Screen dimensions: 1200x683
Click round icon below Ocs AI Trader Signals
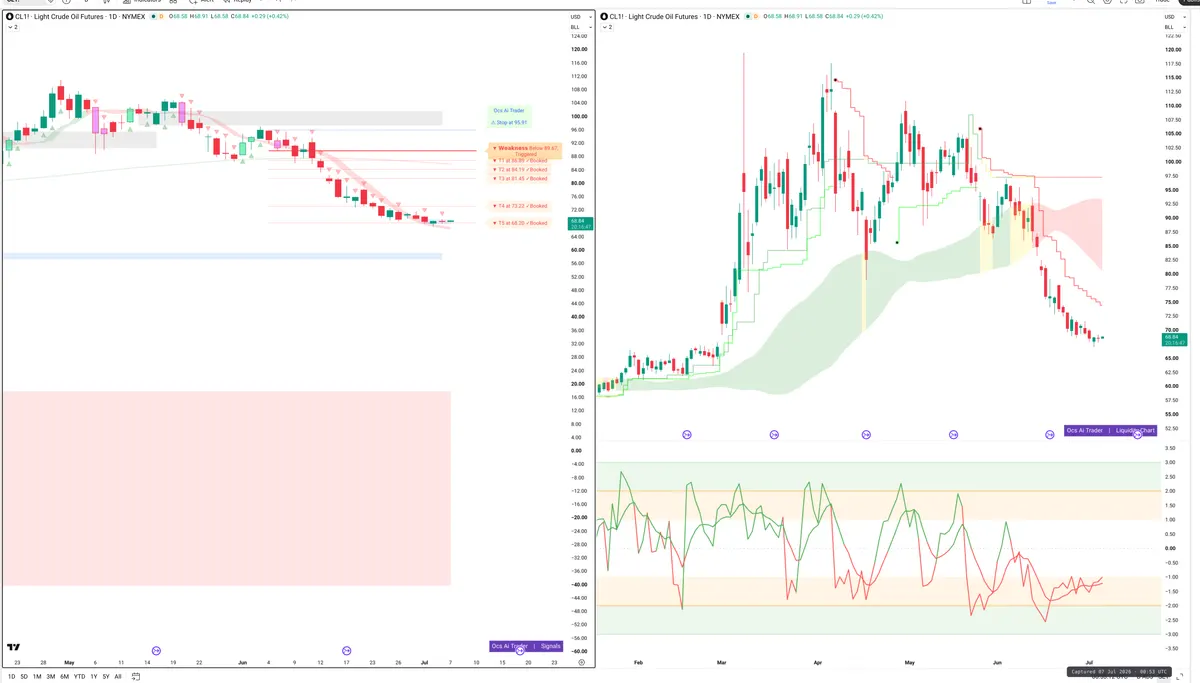click(x=520, y=651)
